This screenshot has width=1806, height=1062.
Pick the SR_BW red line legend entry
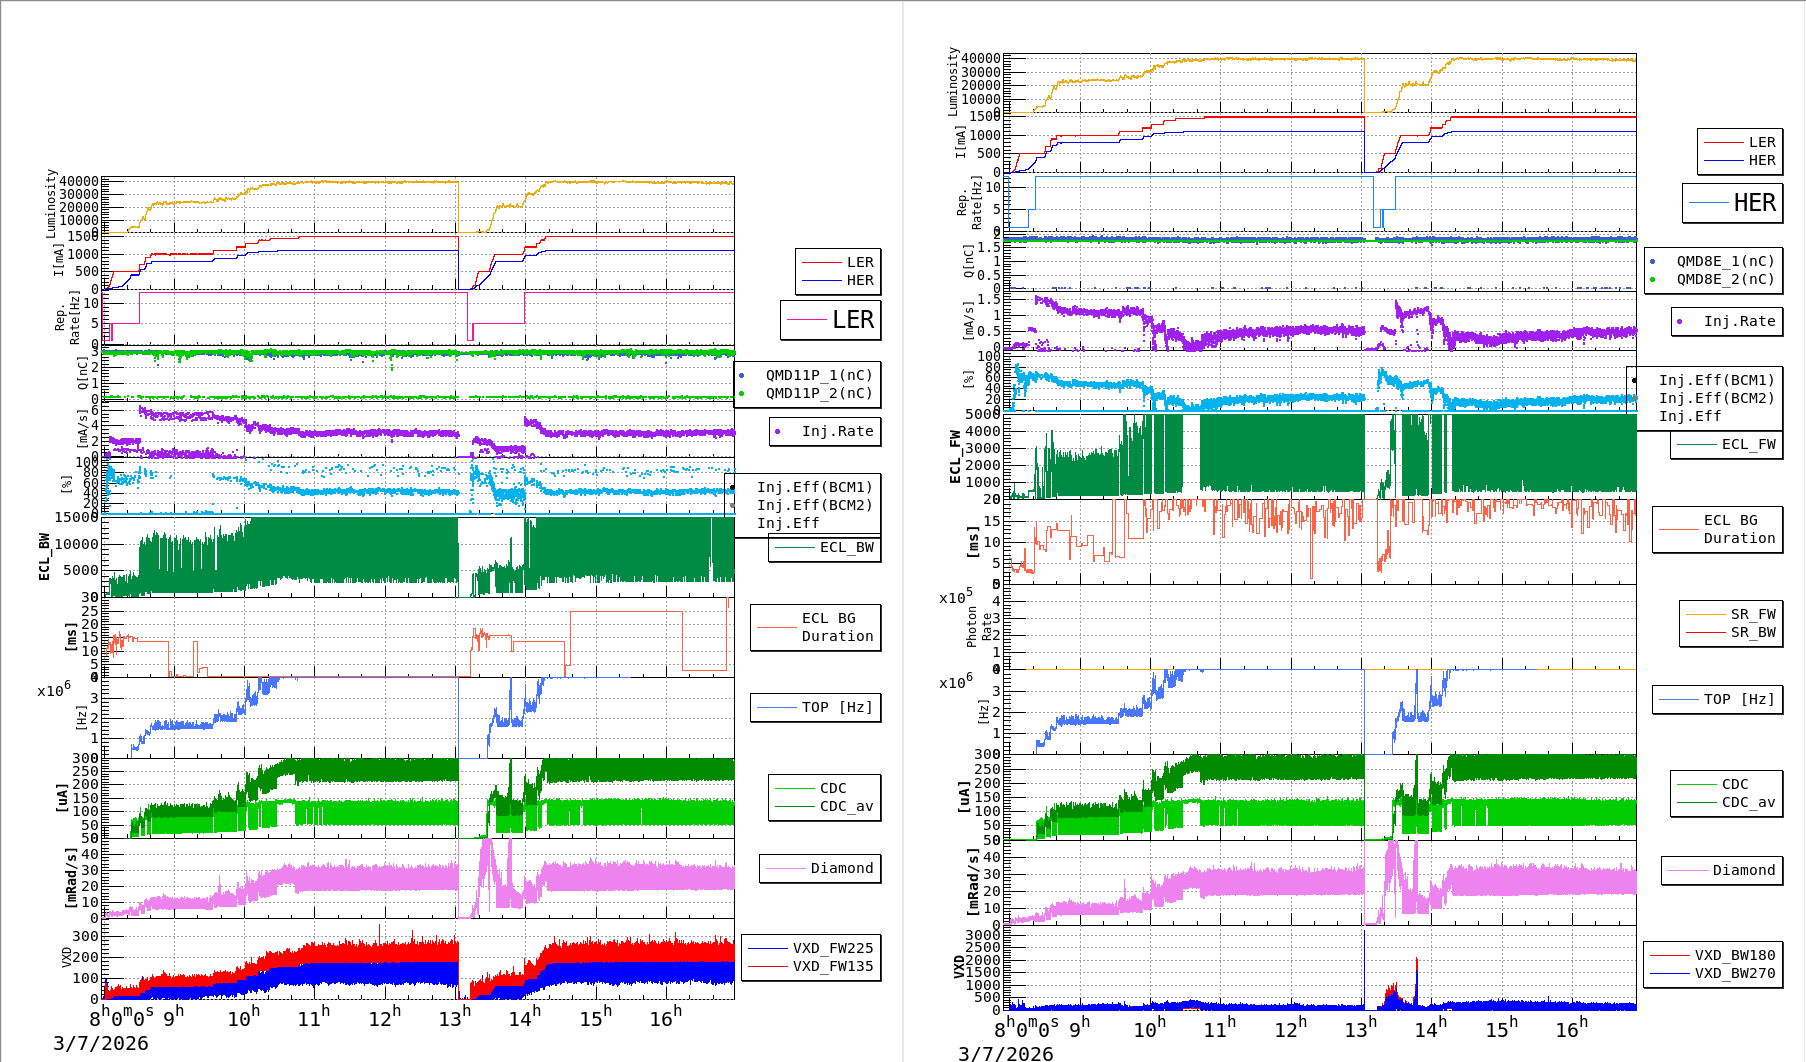click(1752, 632)
